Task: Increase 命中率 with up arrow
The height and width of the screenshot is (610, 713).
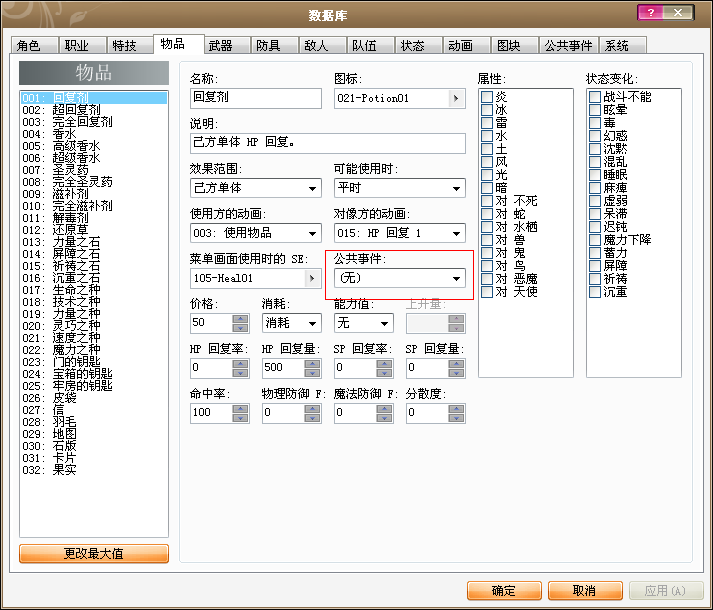Action: click(x=241, y=408)
